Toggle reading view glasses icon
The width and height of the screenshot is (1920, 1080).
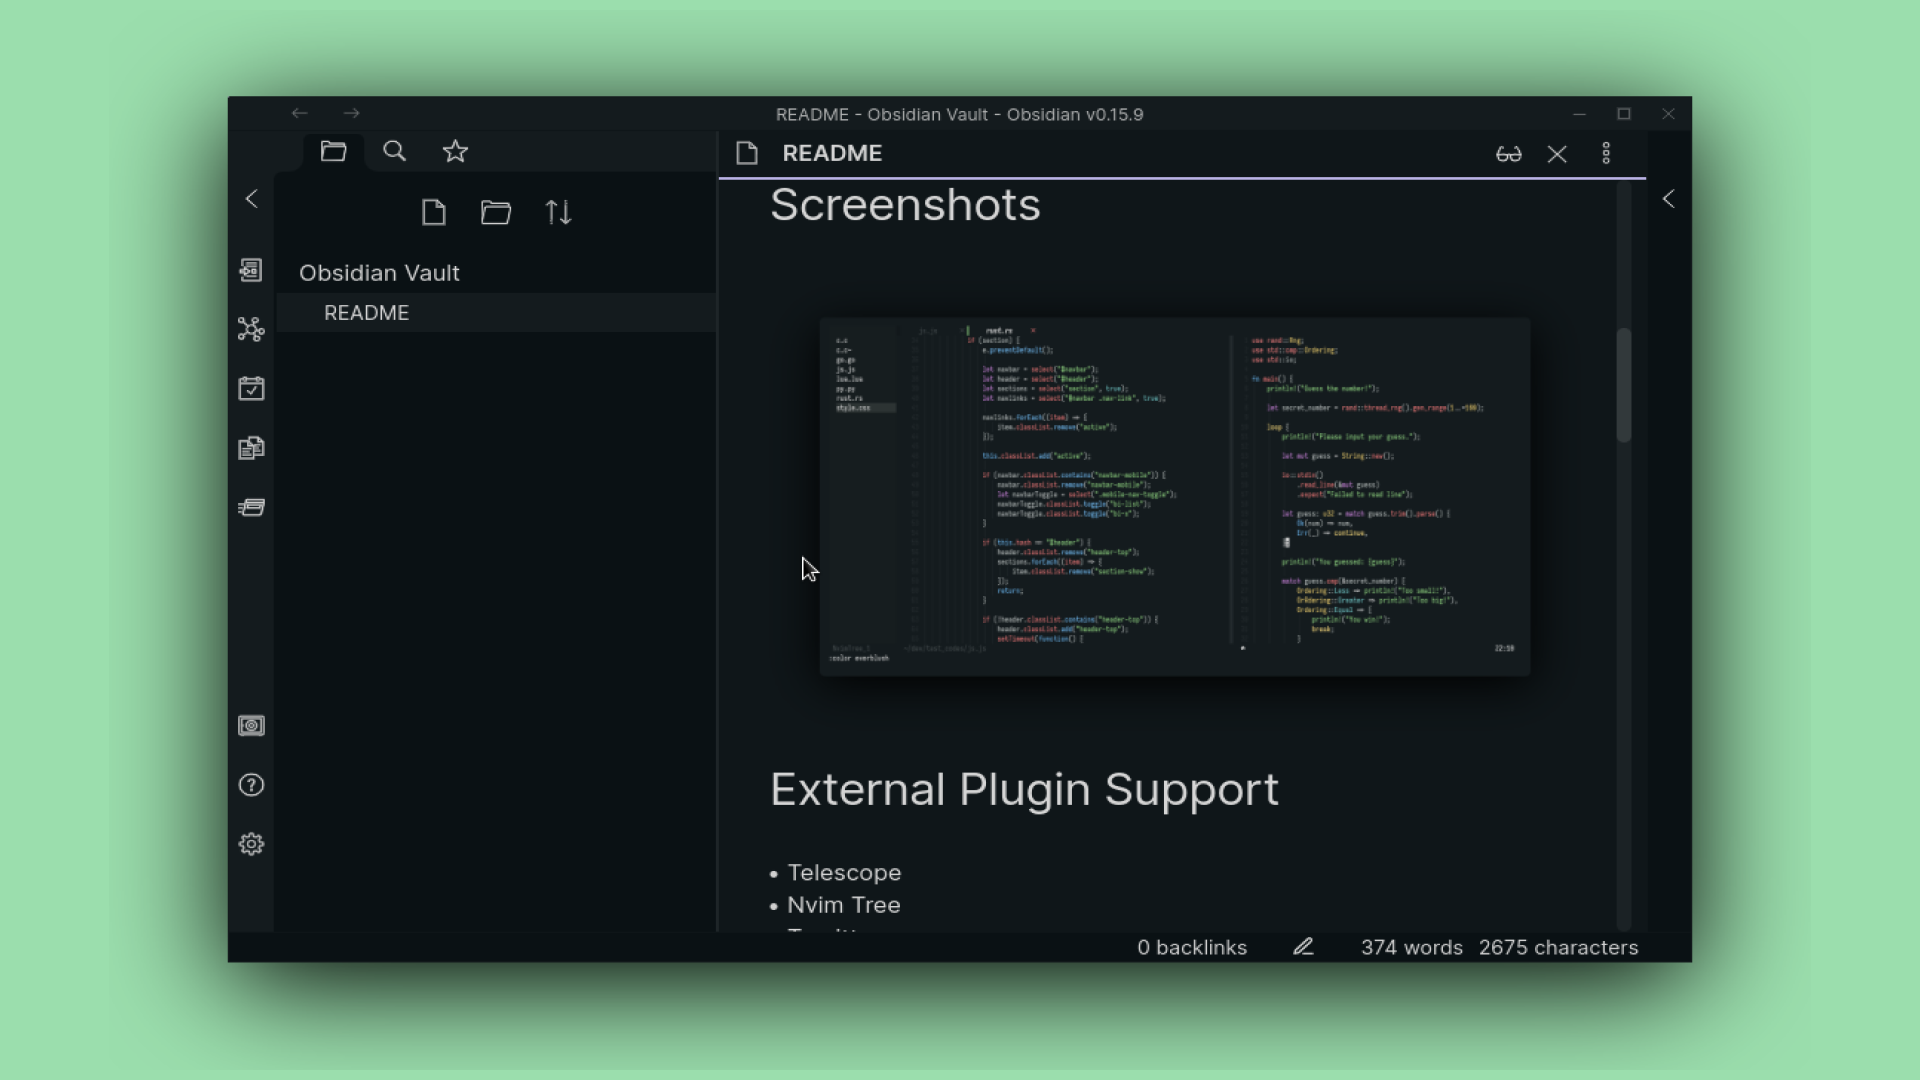pos(1508,153)
